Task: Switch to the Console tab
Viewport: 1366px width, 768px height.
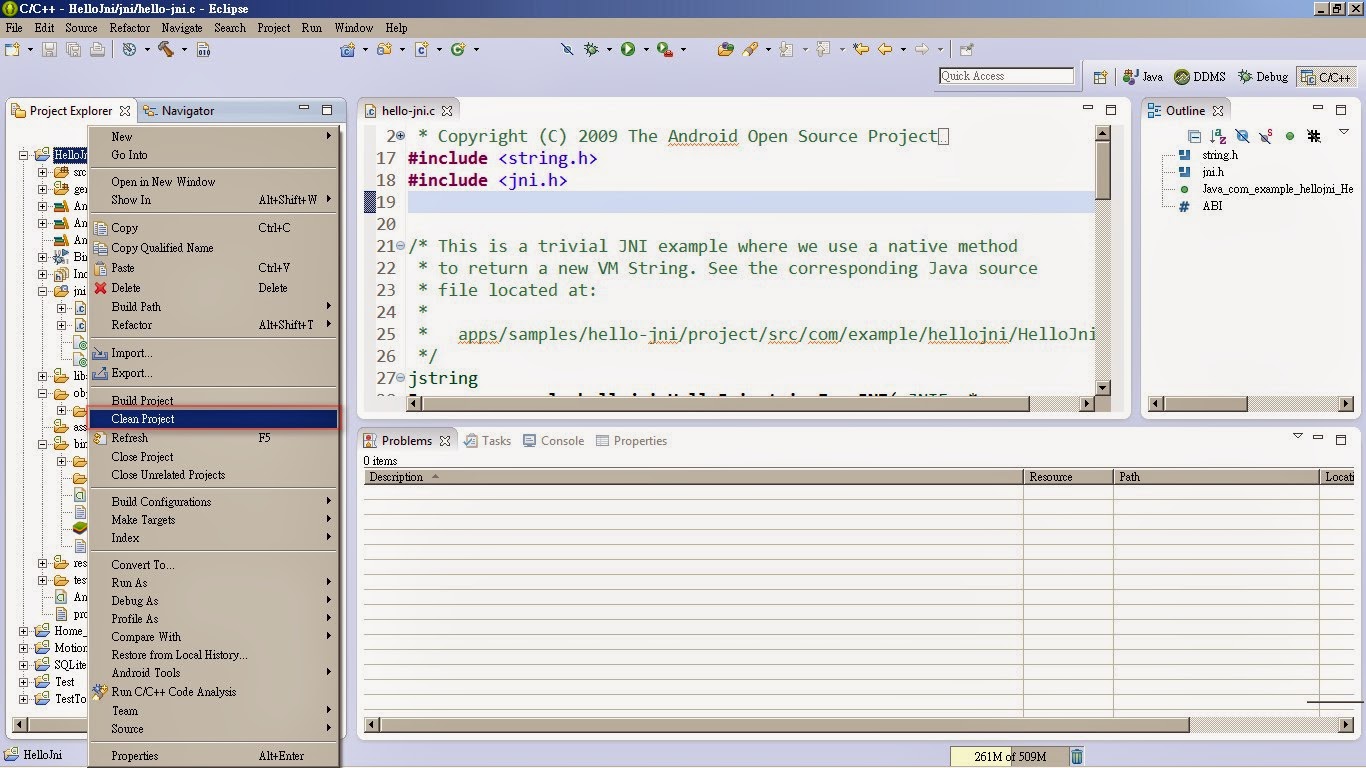Action: point(553,441)
